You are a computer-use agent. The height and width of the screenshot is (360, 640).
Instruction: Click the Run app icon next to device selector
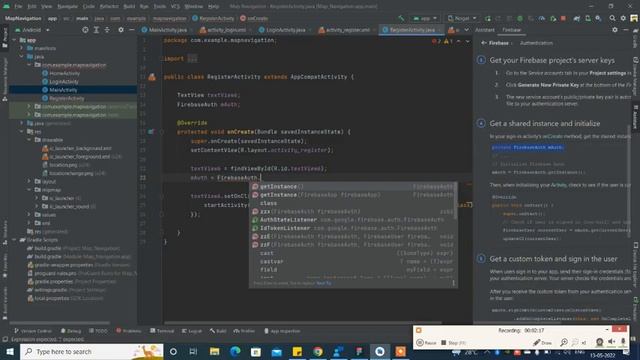tap(488, 18)
